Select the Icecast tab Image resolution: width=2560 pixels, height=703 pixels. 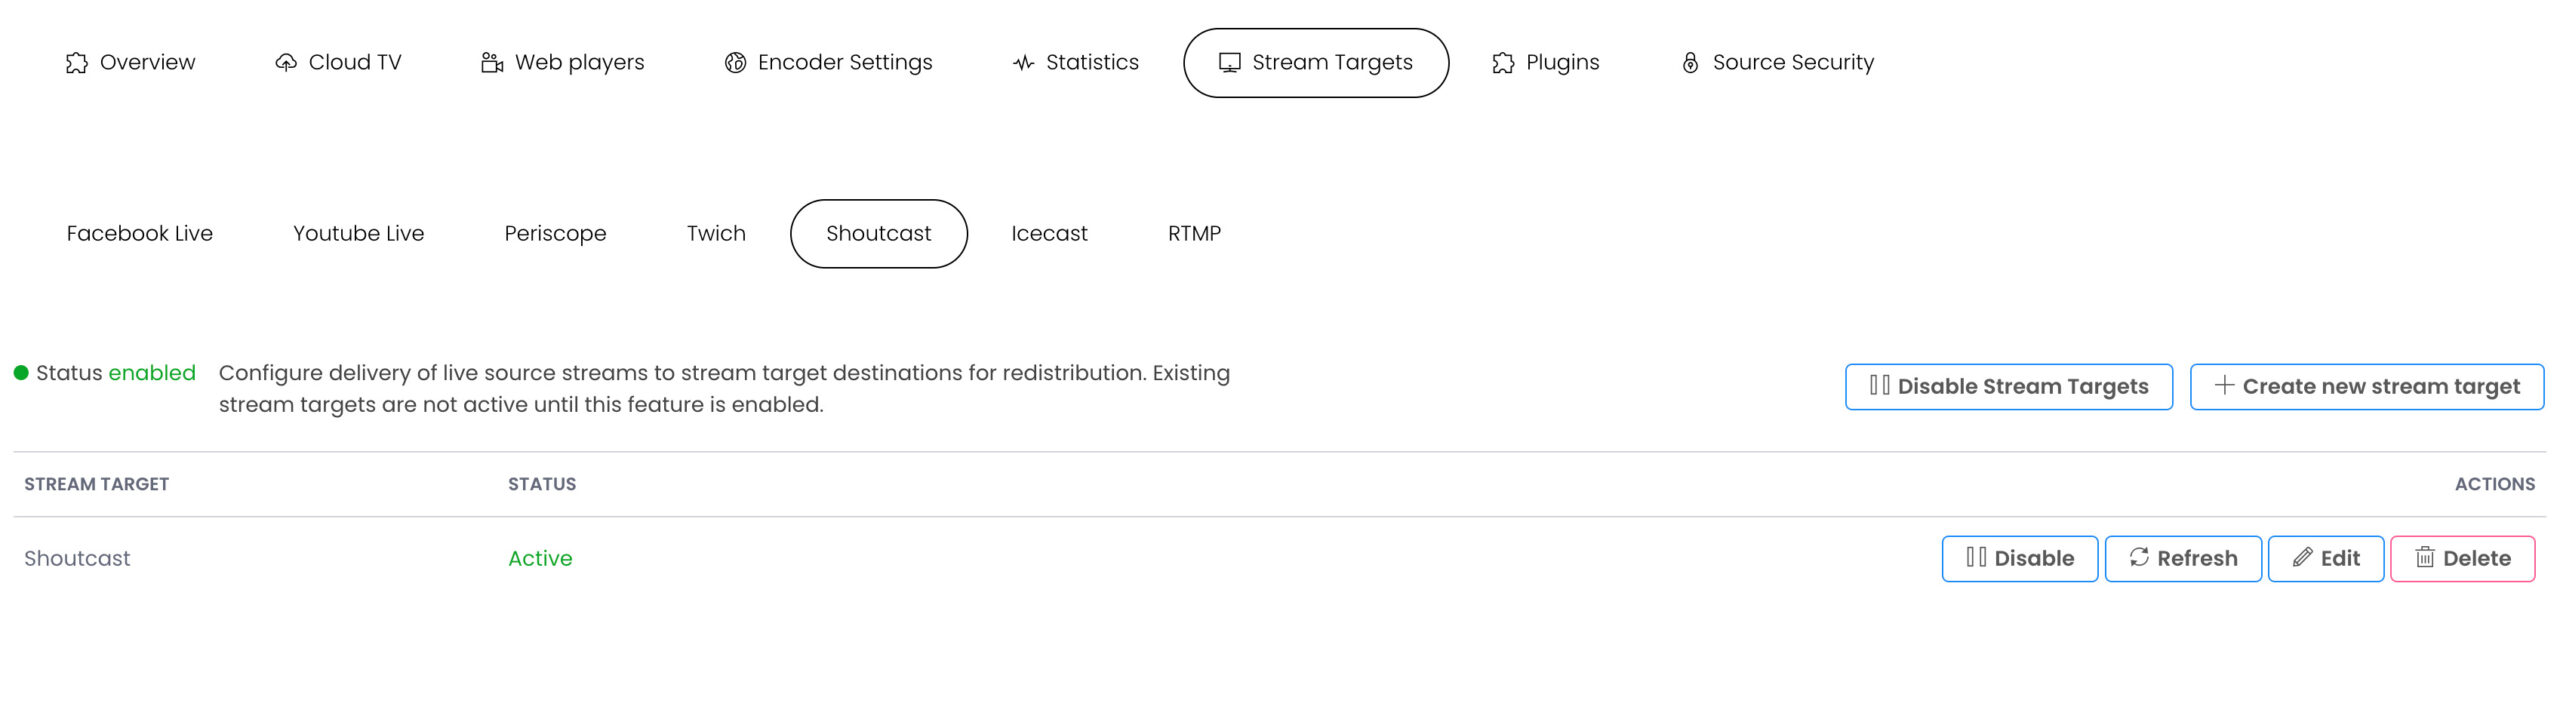1049,234
